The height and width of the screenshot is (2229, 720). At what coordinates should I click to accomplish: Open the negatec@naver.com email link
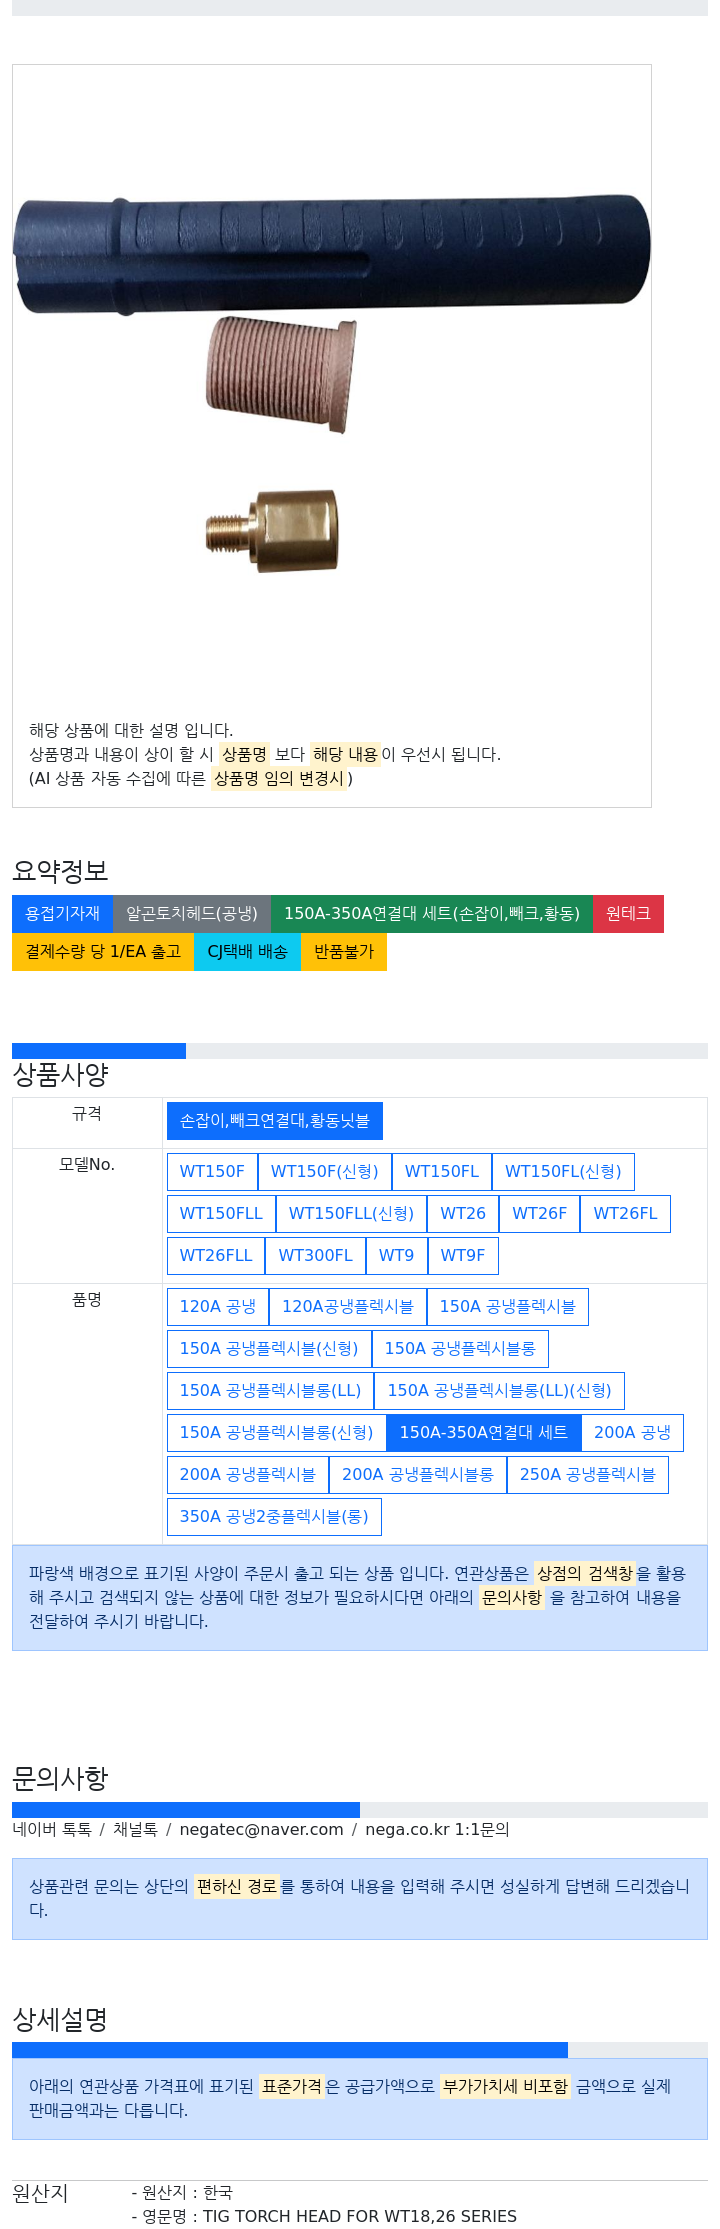tap(261, 1829)
